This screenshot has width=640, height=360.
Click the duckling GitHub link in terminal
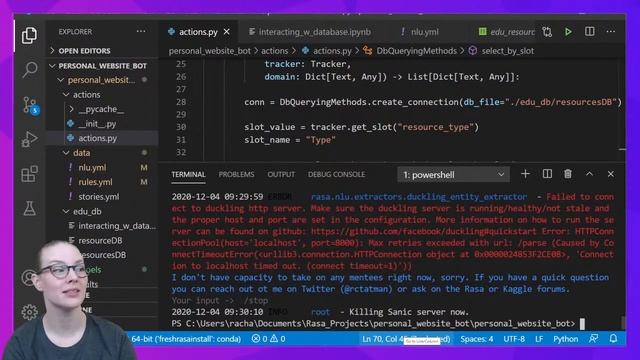424,231
